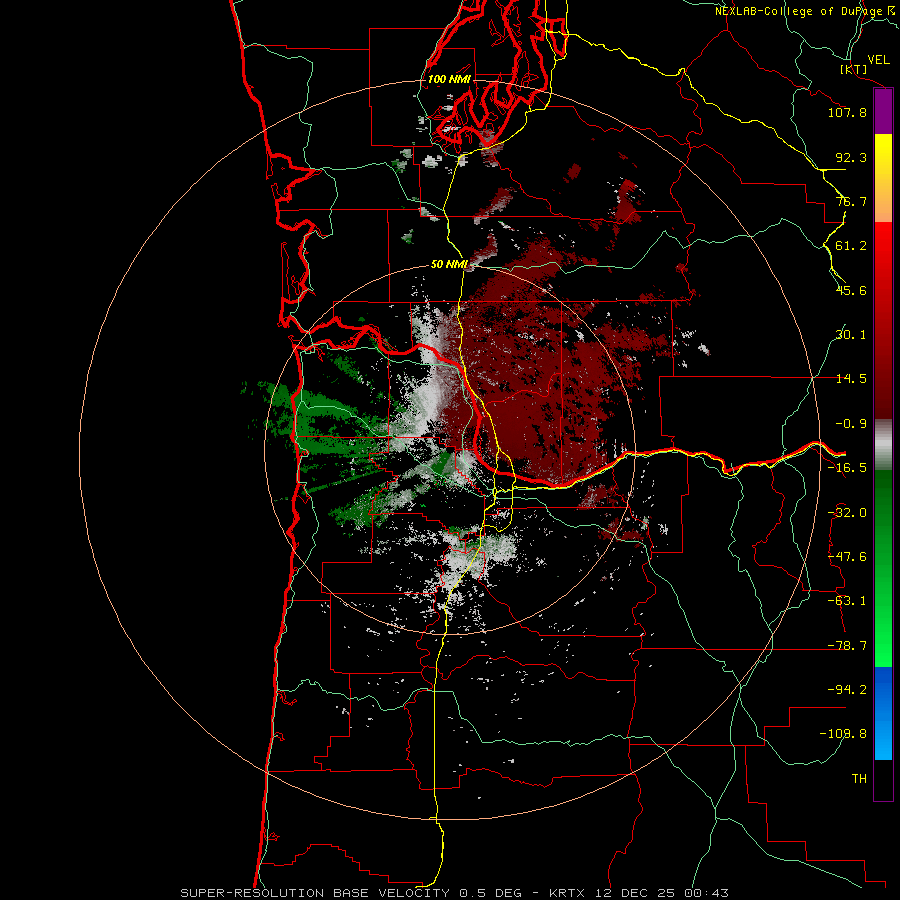This screenshot has width=900, height=900.
Task: Click the -0.9 scale value
Action: point(851,424)
